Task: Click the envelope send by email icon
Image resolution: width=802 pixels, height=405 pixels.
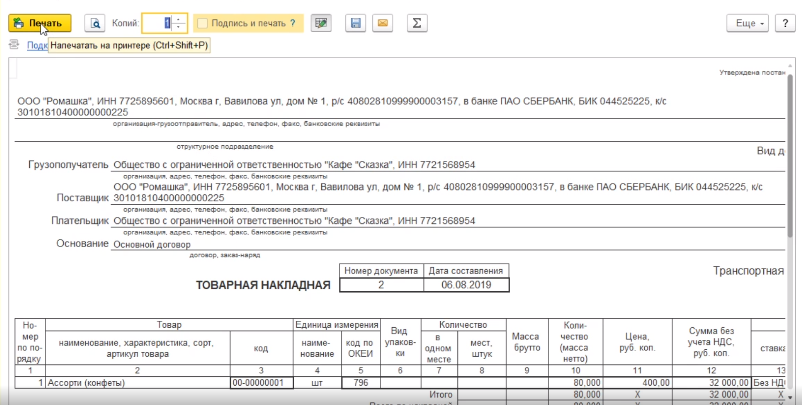Action: 382,22
